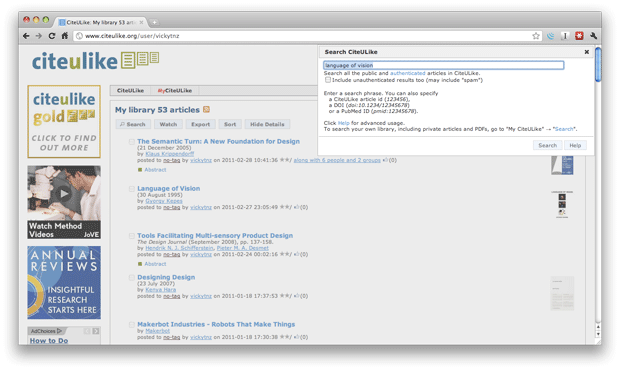This screenshot has width=620, height=370.
Task: Play the JoVE method video ad
Action: click(x=64, y=194)
